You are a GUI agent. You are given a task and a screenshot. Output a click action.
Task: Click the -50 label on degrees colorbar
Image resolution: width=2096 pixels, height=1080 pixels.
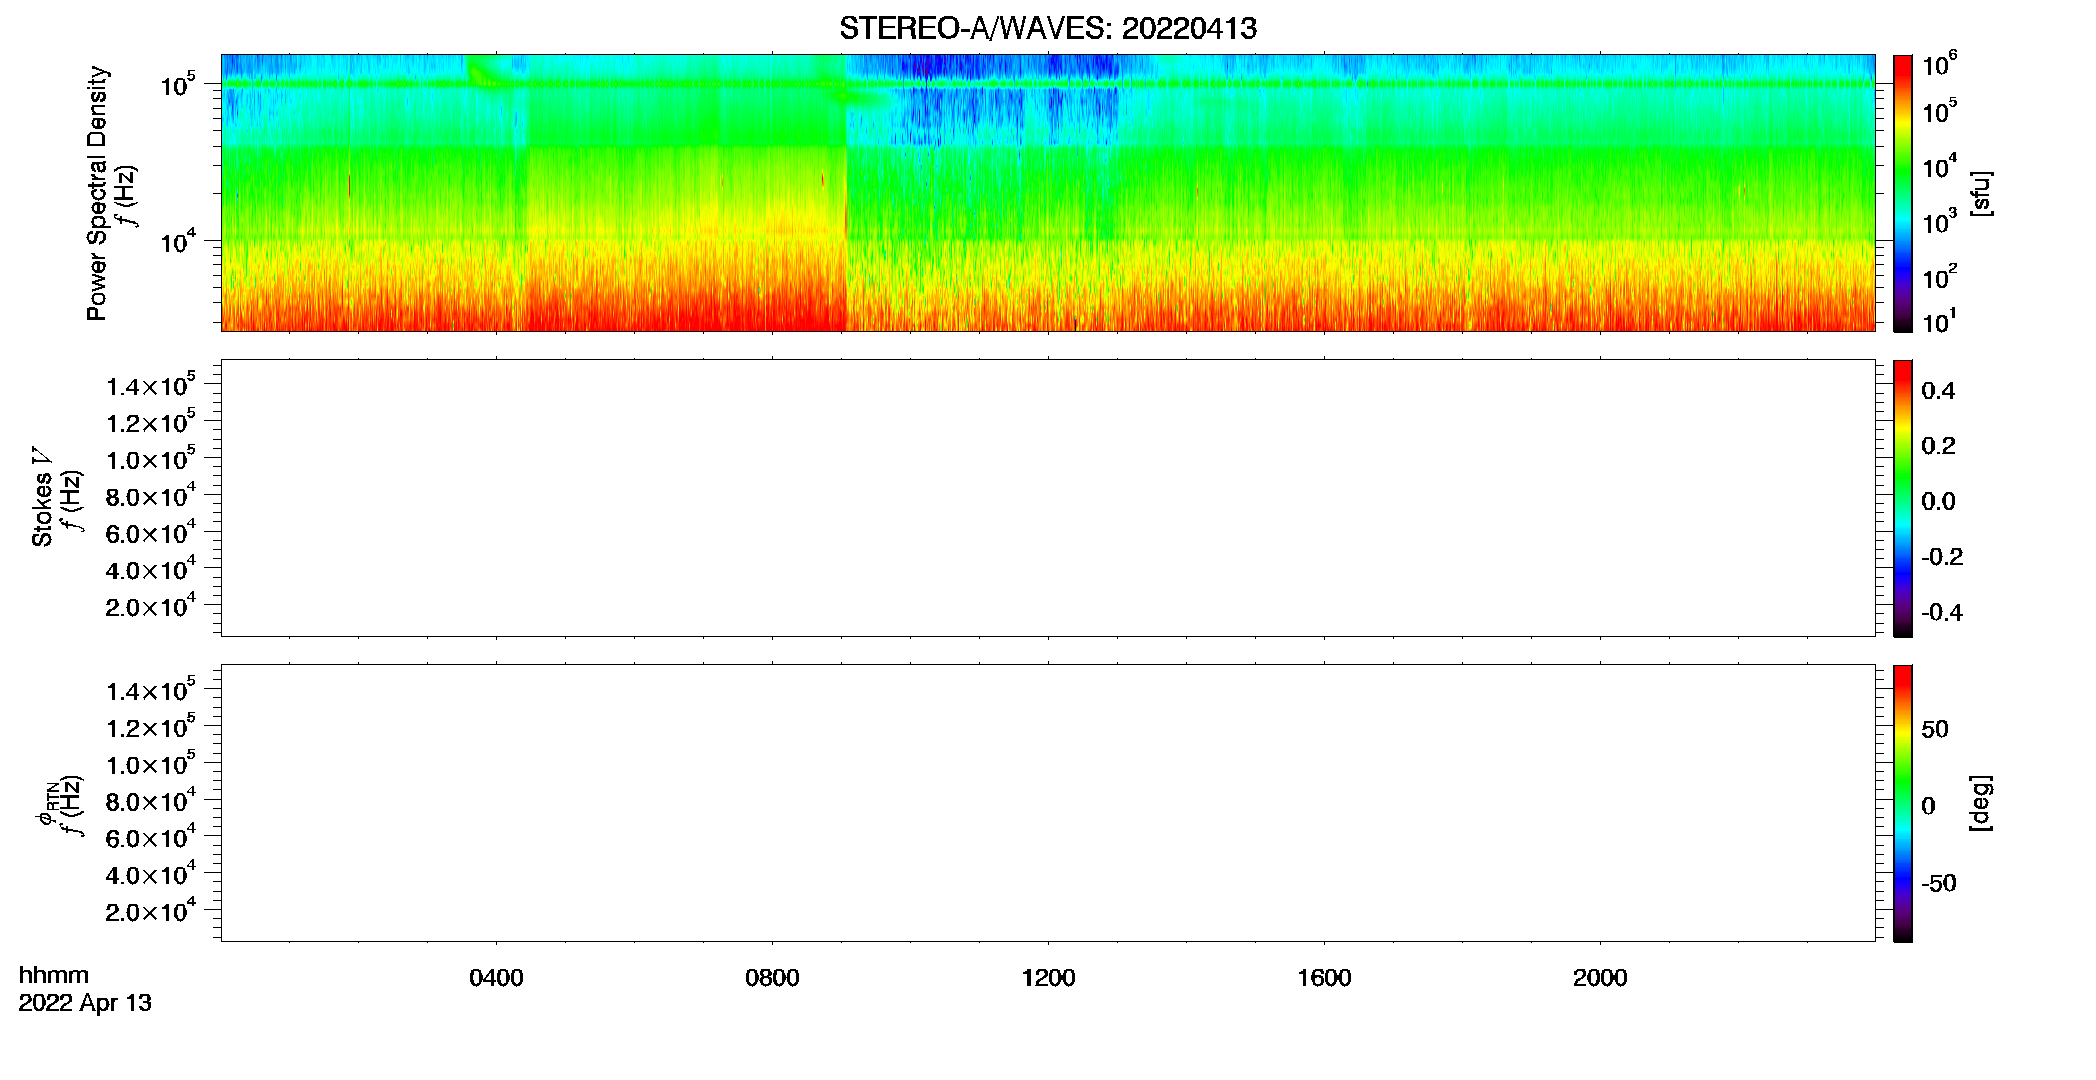1938,884
